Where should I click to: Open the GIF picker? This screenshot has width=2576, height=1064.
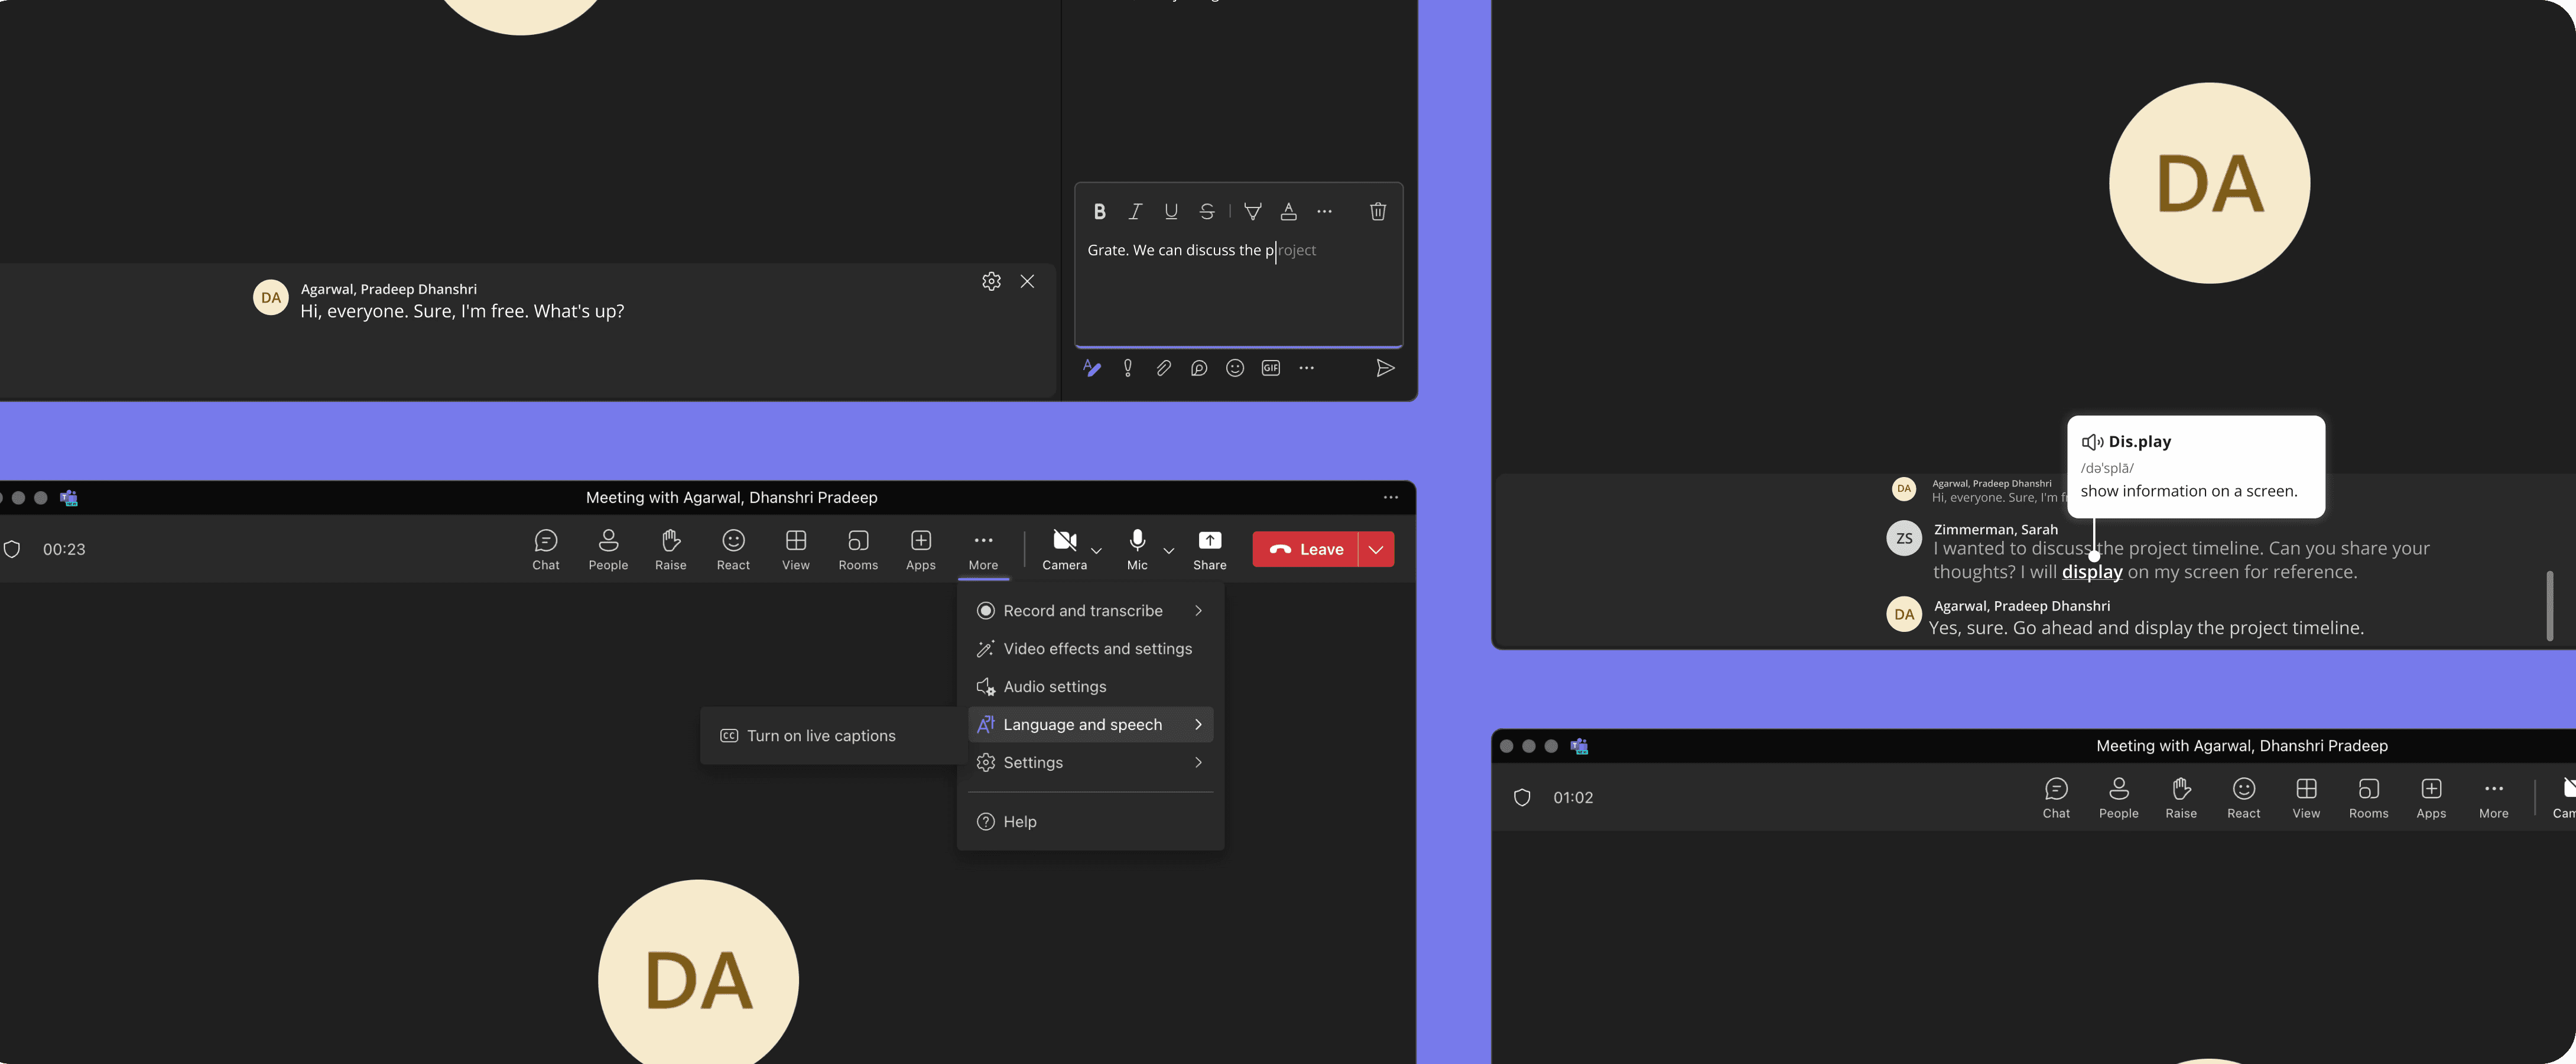[x=1270, y=368]
